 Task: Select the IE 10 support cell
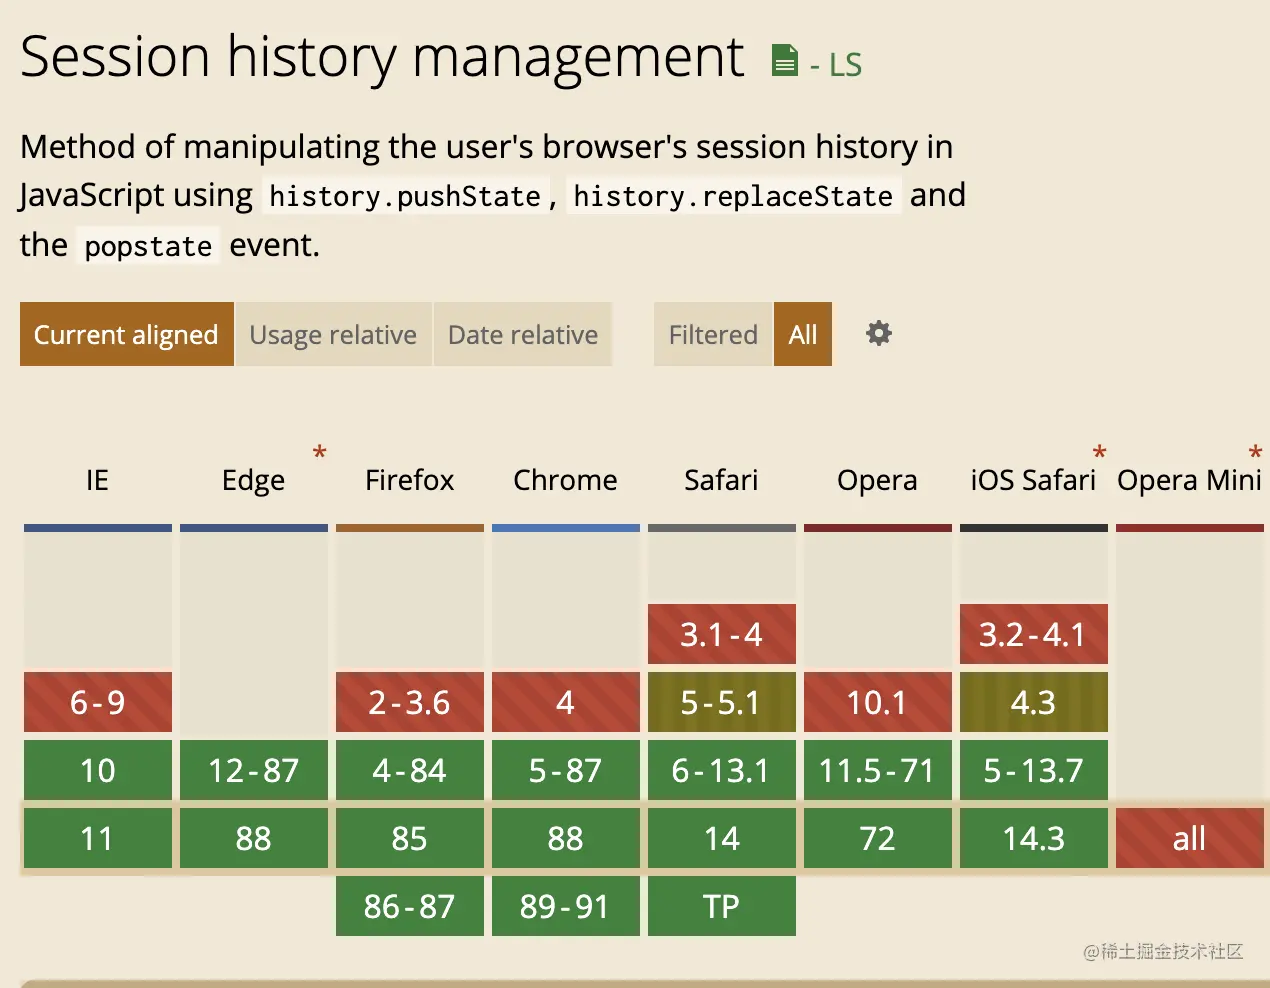[x=98, y=770]
